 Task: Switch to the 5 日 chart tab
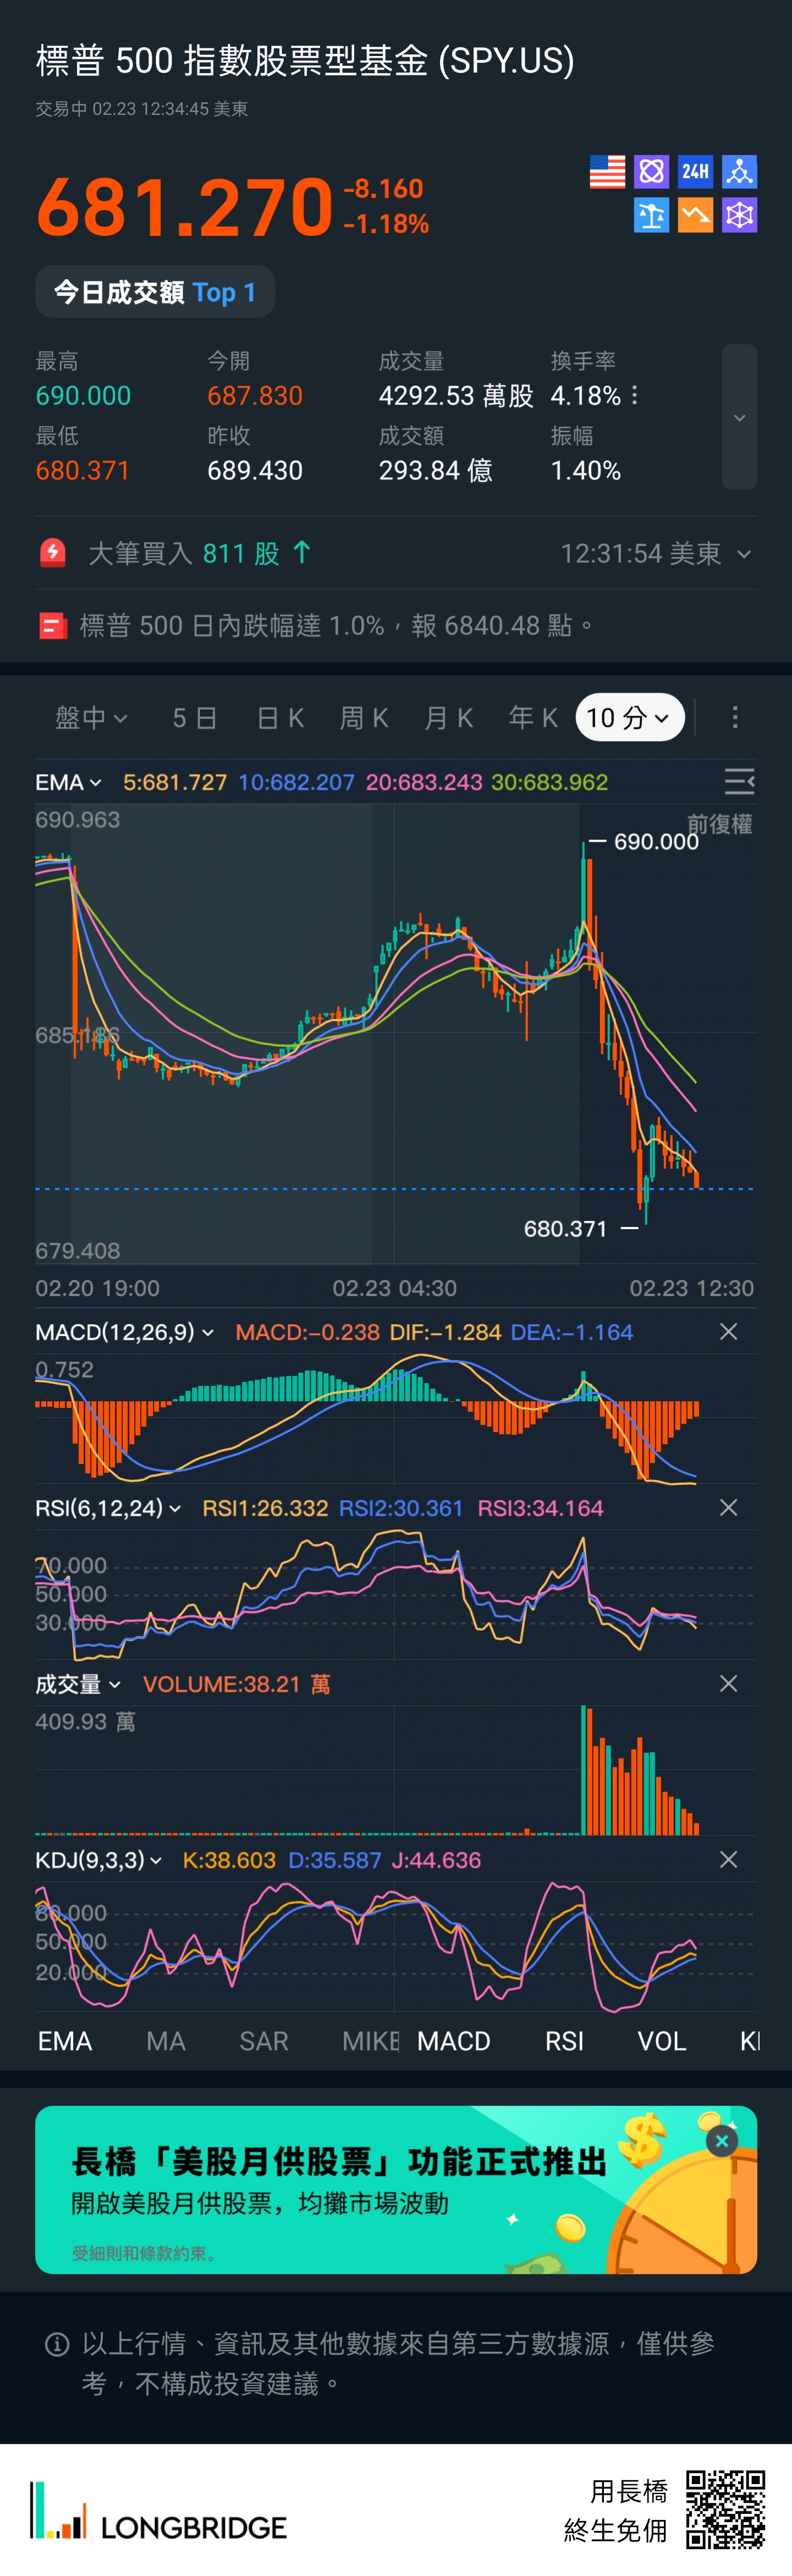coord(194,717)
